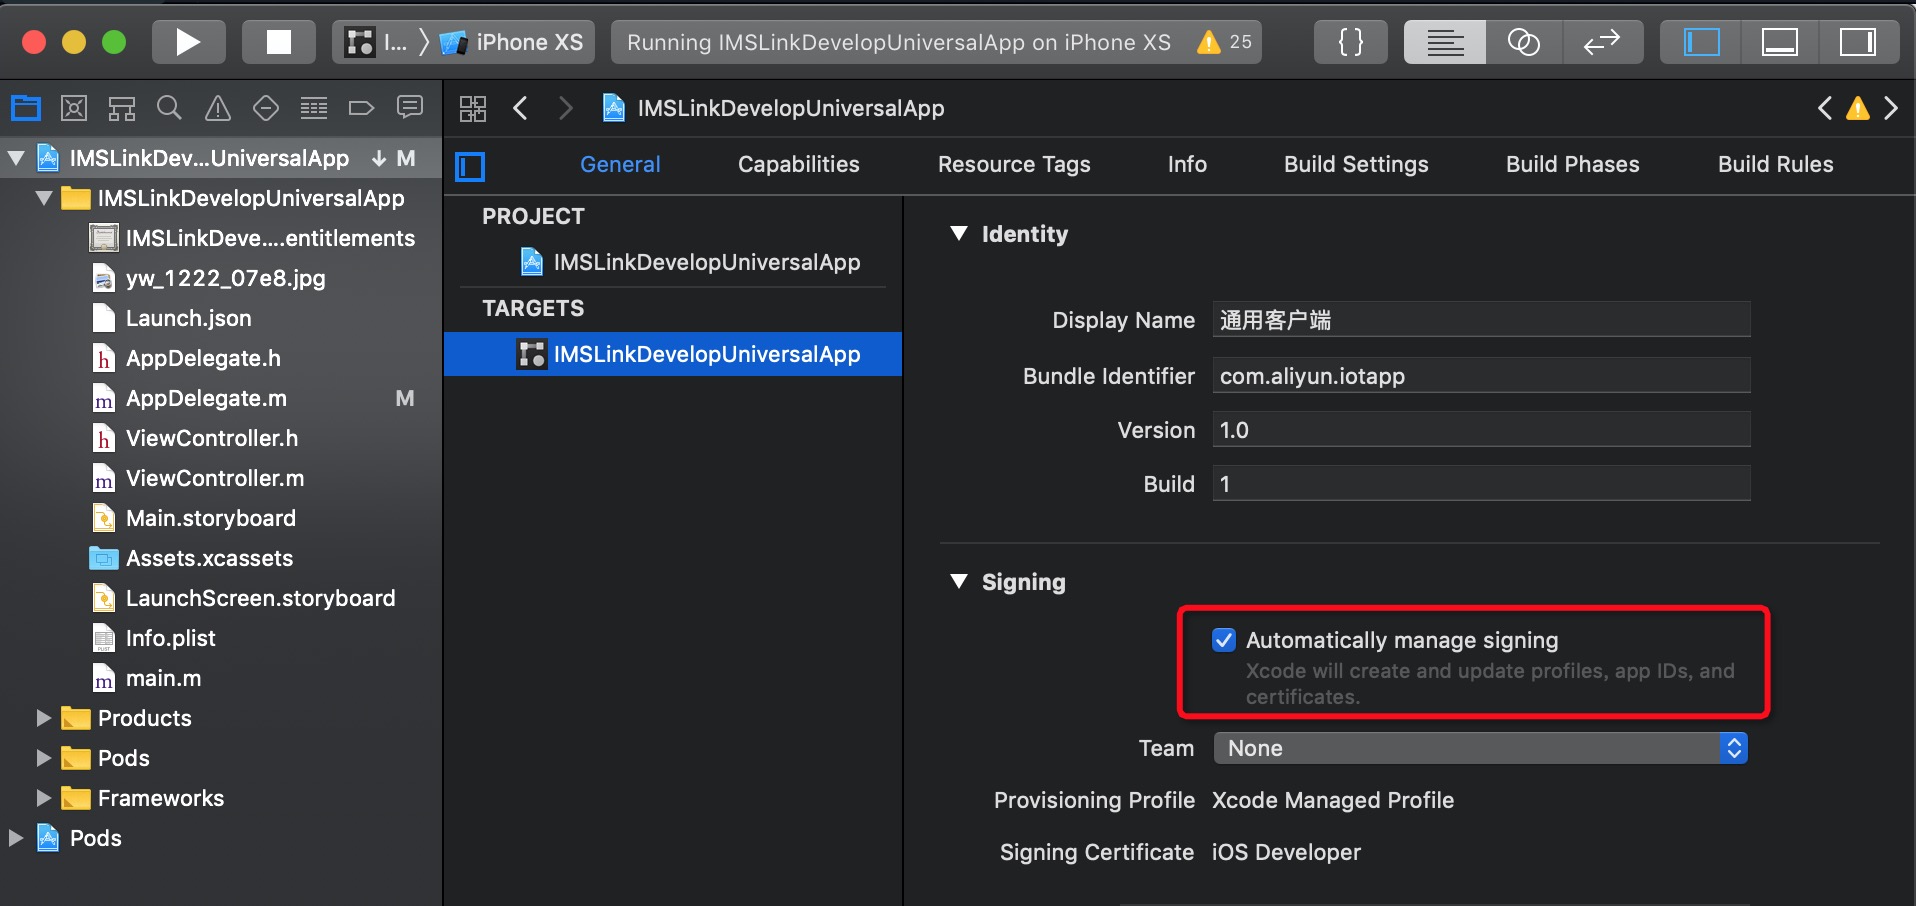Select the General tab
The image size is (1916, 906).
620,165
